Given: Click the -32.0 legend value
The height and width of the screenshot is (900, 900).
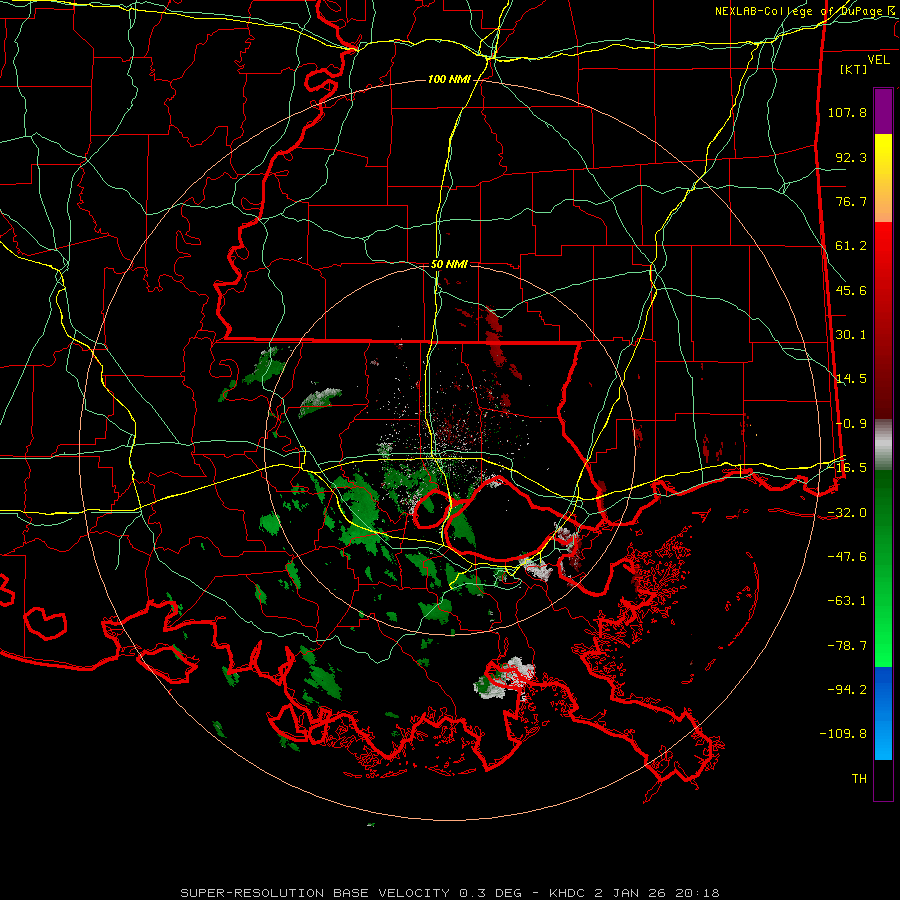Looking at the screenshot, I should tap(847, 513).
